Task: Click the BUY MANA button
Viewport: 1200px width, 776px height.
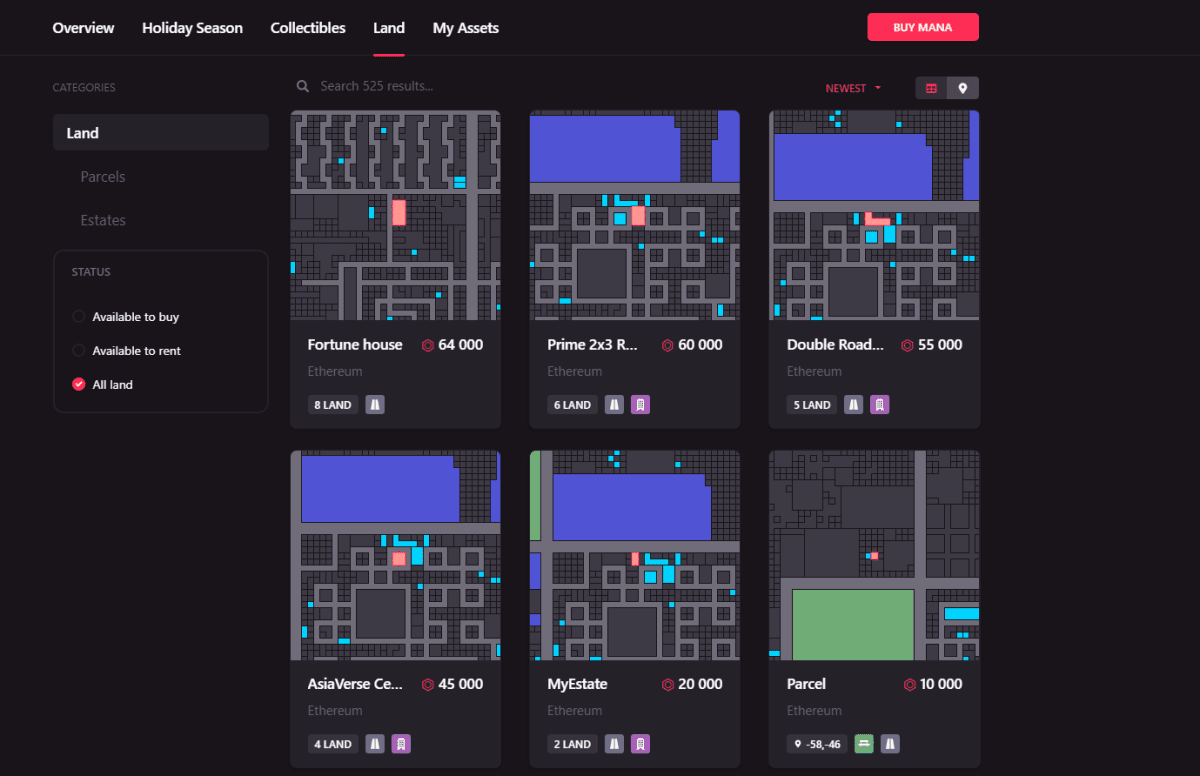Action: tap(922, 27)
